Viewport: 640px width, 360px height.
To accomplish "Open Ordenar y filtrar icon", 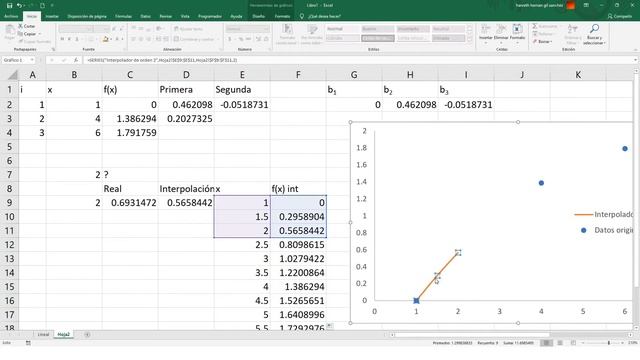I will pos(572,29).
